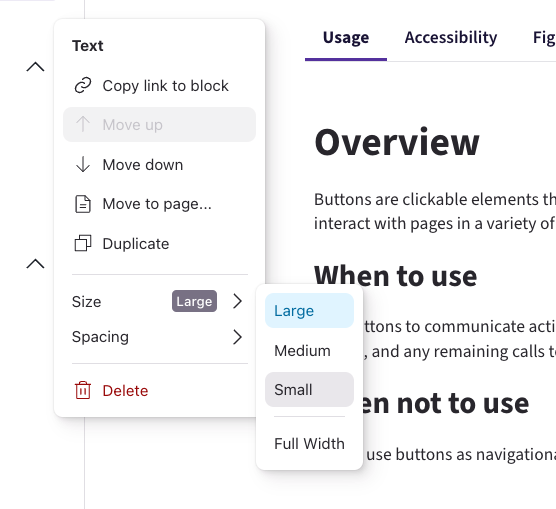This screenshot has height=509, width=556.
Task: Click the chain-link icon for Copy link to block
Action: 83,85
